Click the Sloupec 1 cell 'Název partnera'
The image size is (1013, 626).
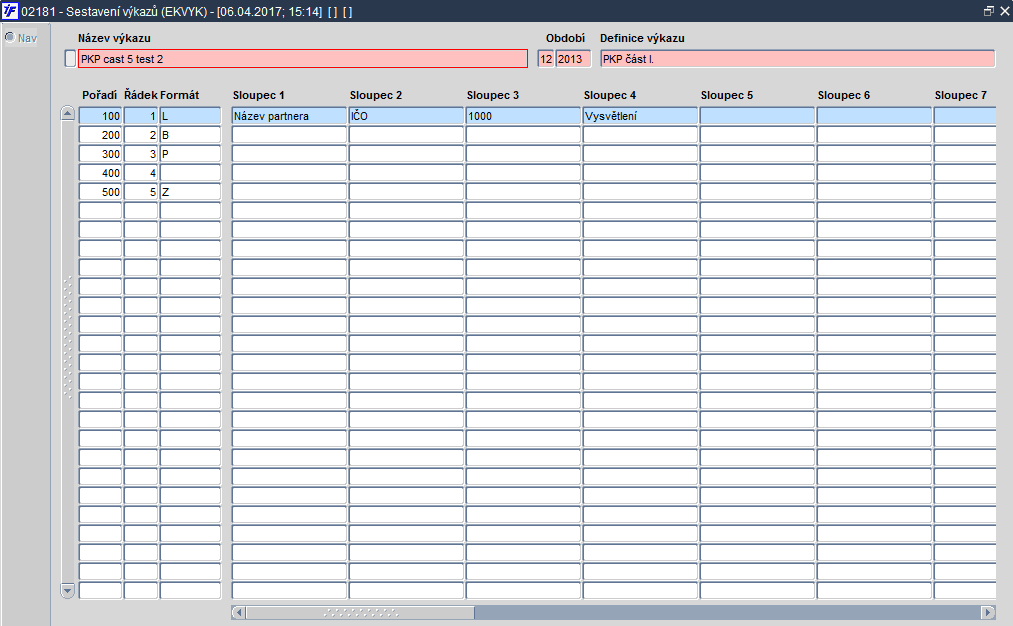(x=289, y=116)
